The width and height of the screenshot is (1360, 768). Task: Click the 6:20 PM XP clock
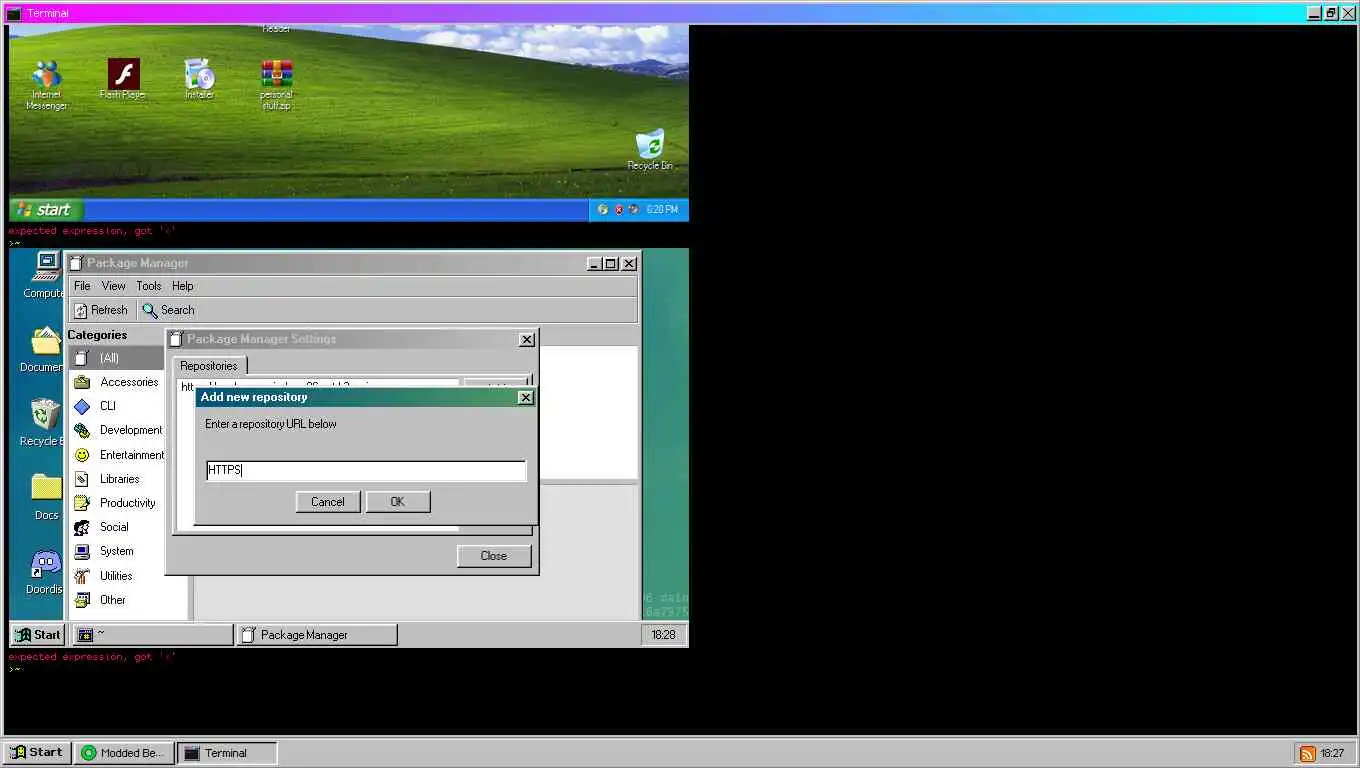point(662,210)
